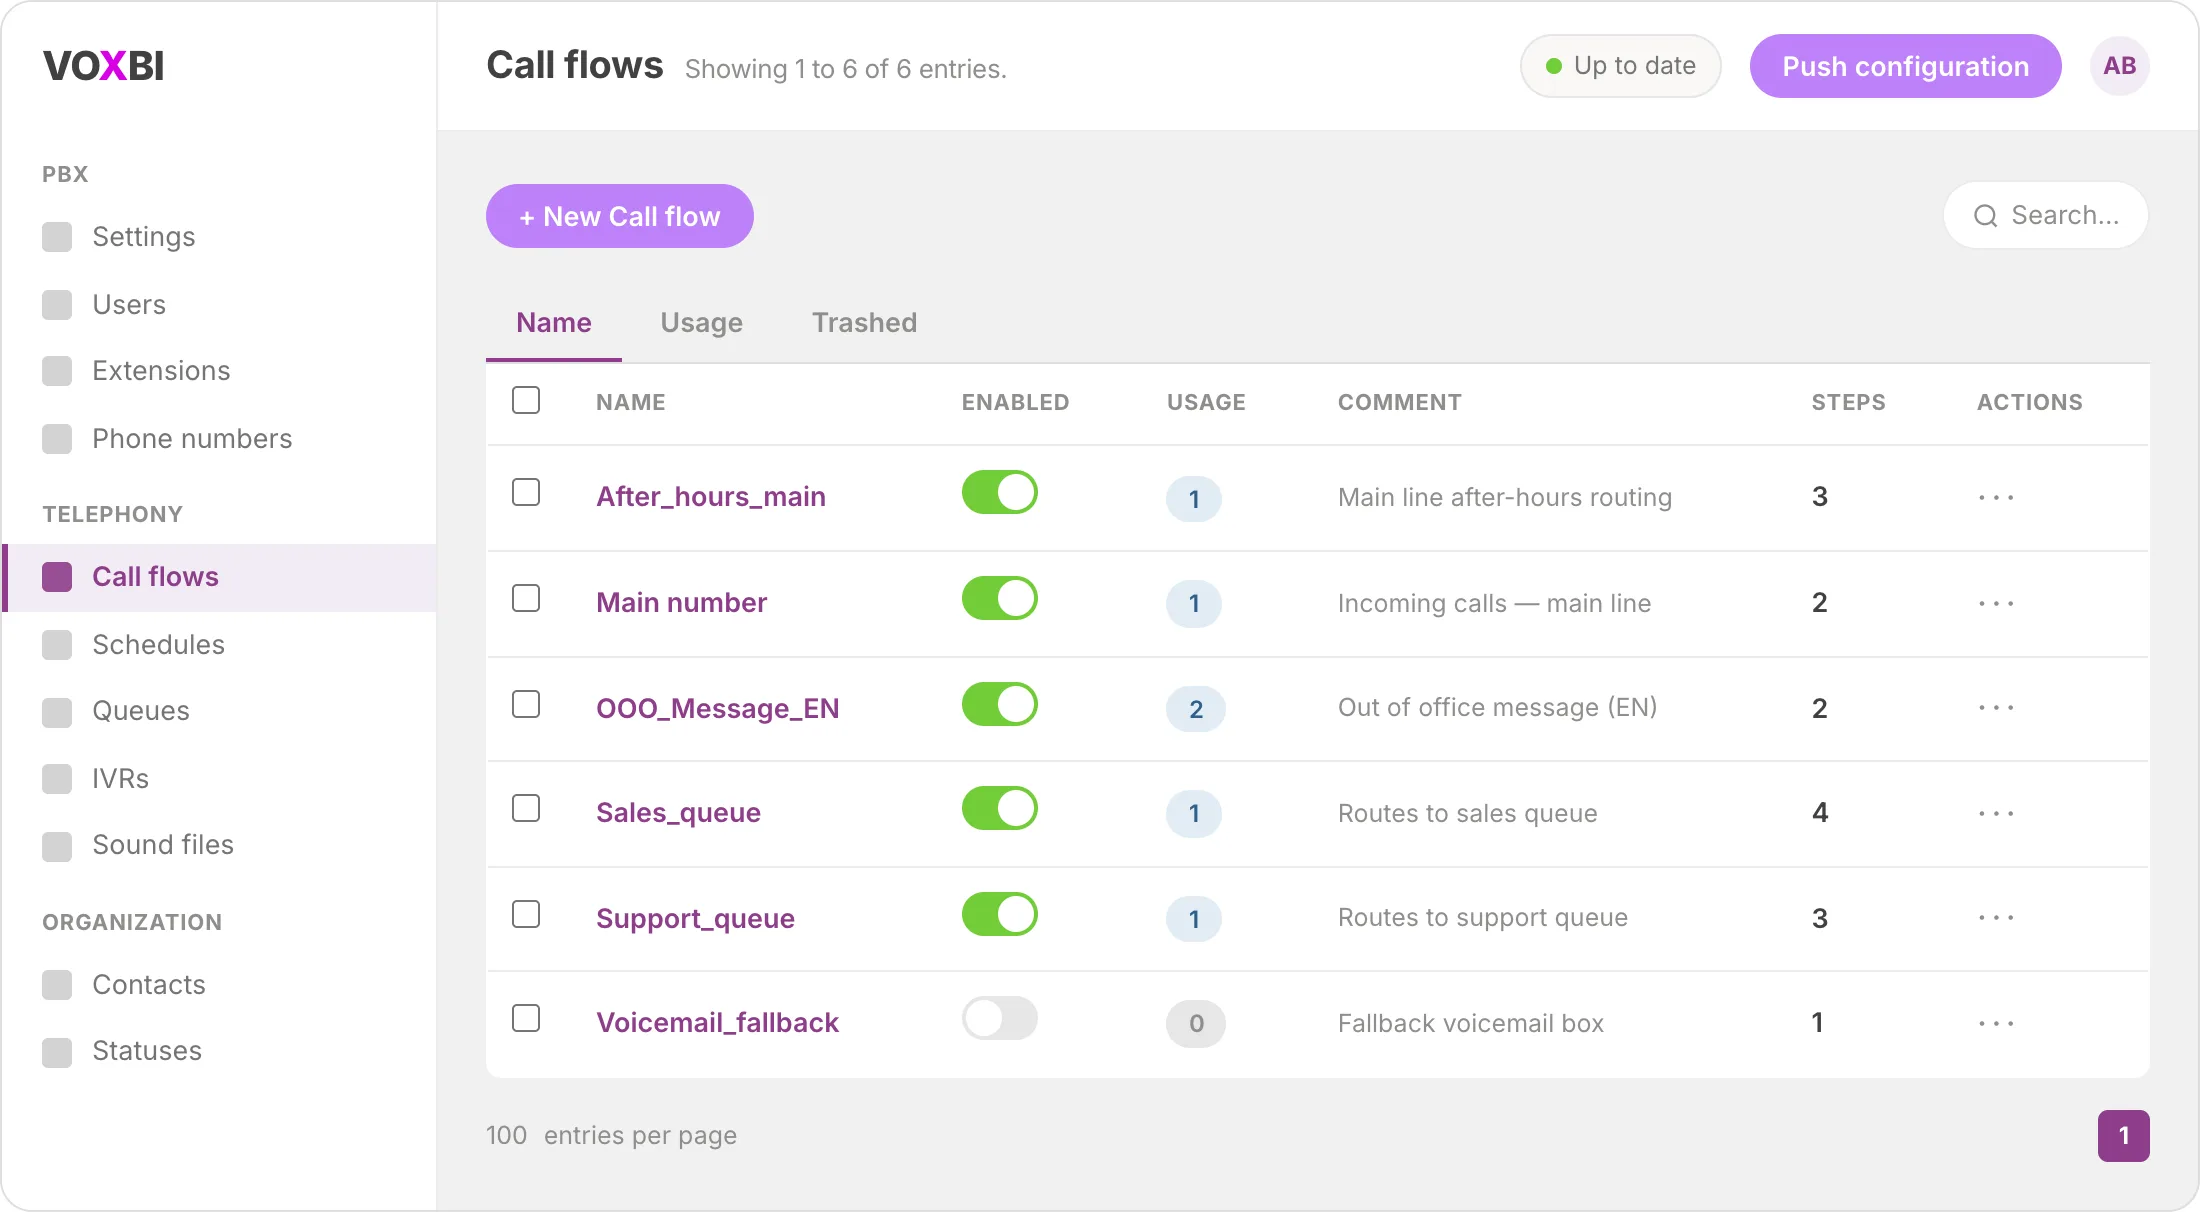Switch to the Name tab

pyautogui.click(x=554, y=323)
